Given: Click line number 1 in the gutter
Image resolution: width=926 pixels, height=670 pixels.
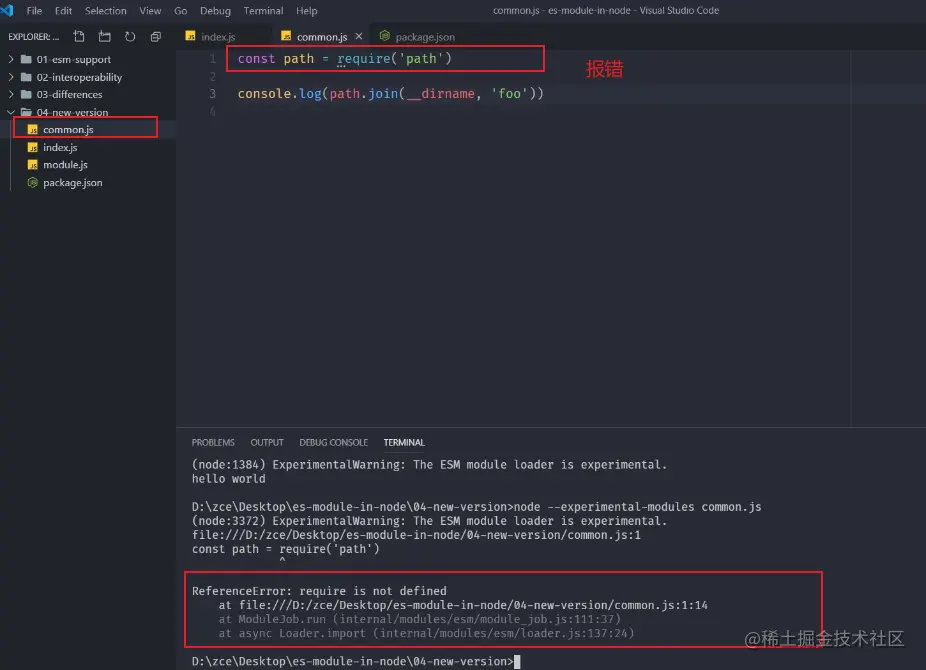Looking at the screenshot, I should tap(213, 58).
